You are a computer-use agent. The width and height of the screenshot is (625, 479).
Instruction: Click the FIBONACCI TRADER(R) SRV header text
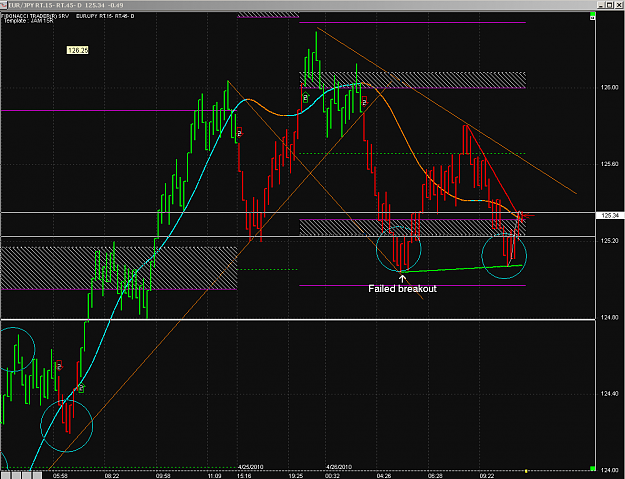(x=35, y=16)
